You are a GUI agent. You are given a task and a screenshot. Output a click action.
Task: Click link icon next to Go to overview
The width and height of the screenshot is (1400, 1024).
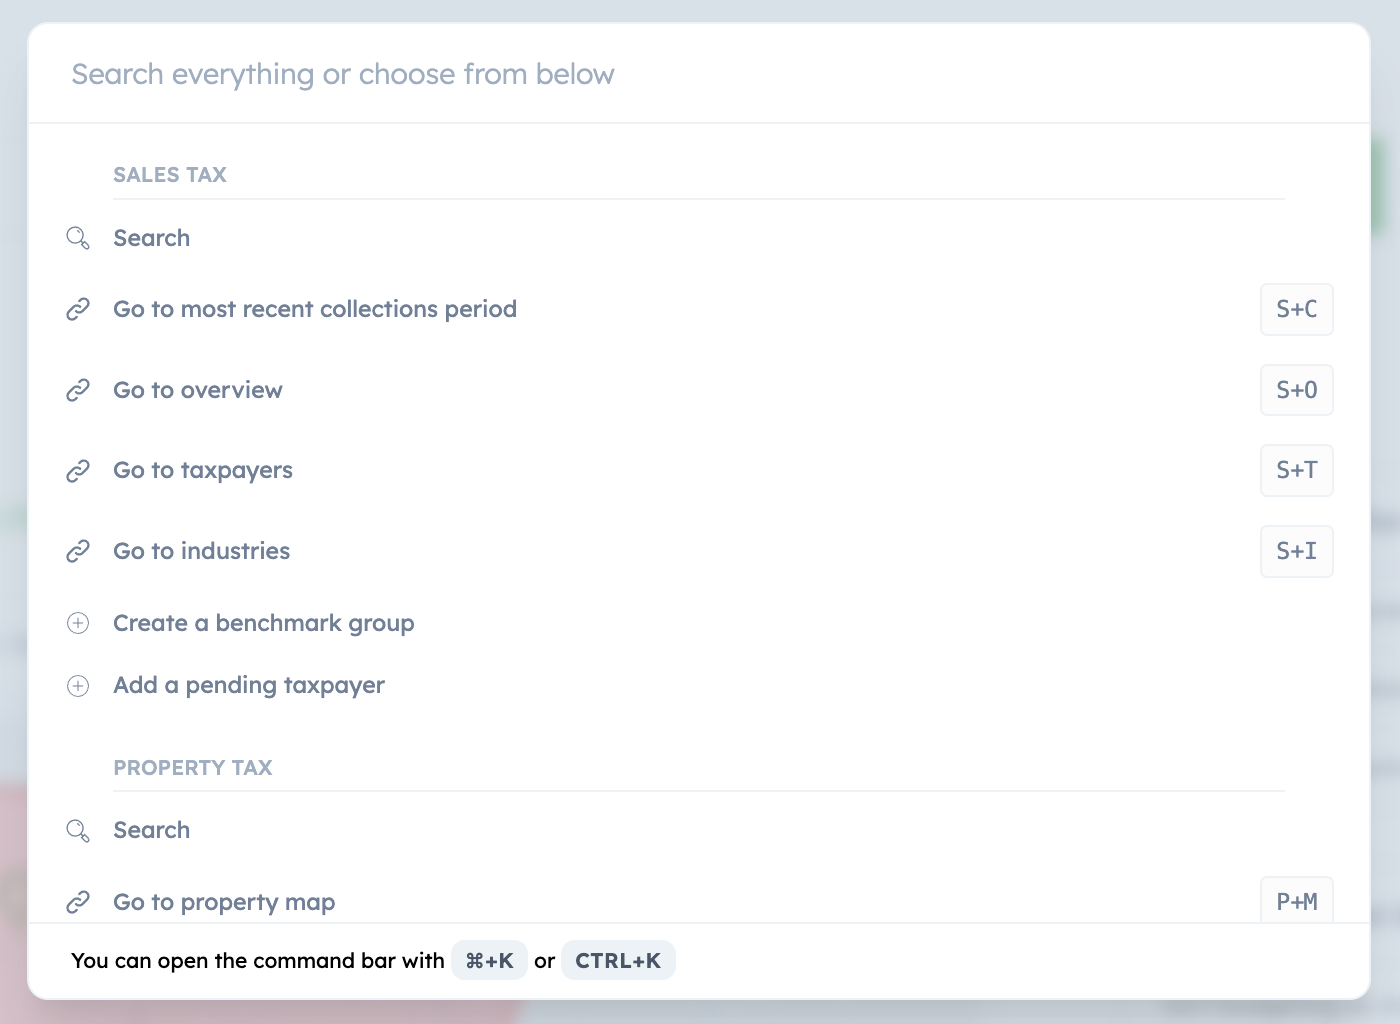click(x=78, y=390)
